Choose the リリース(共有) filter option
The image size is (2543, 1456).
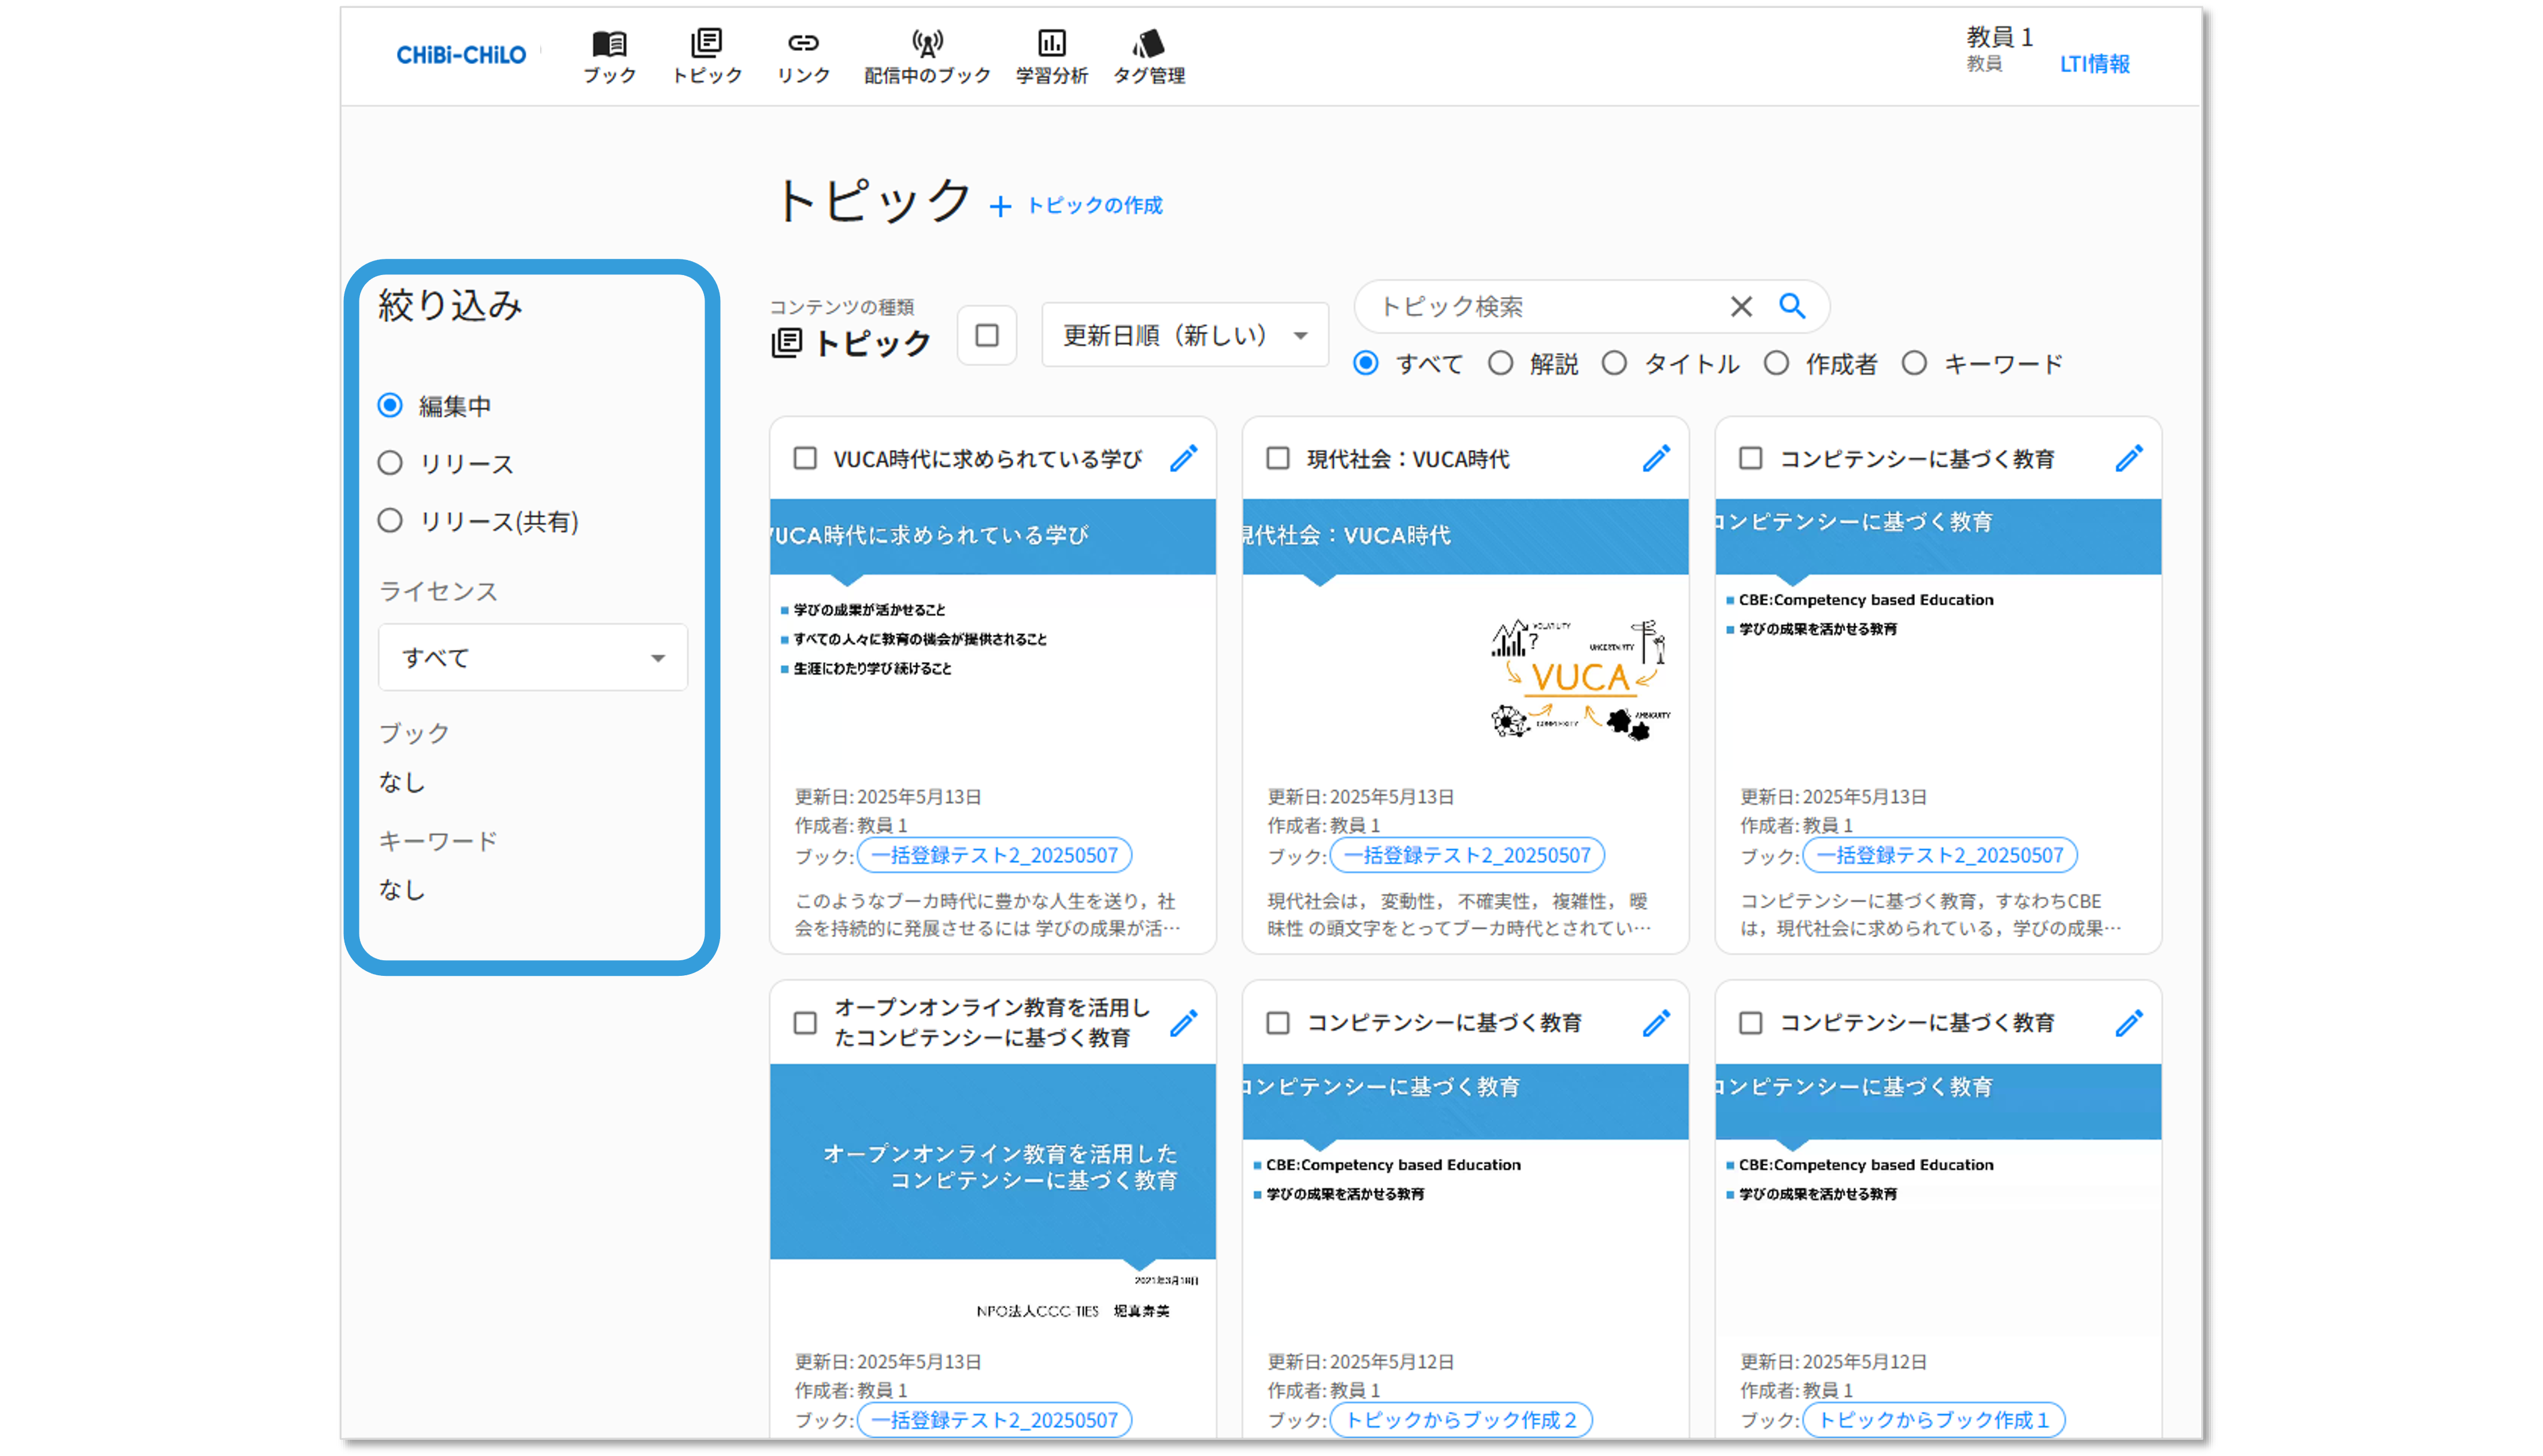pyautogui.click(x=390, y=521)
